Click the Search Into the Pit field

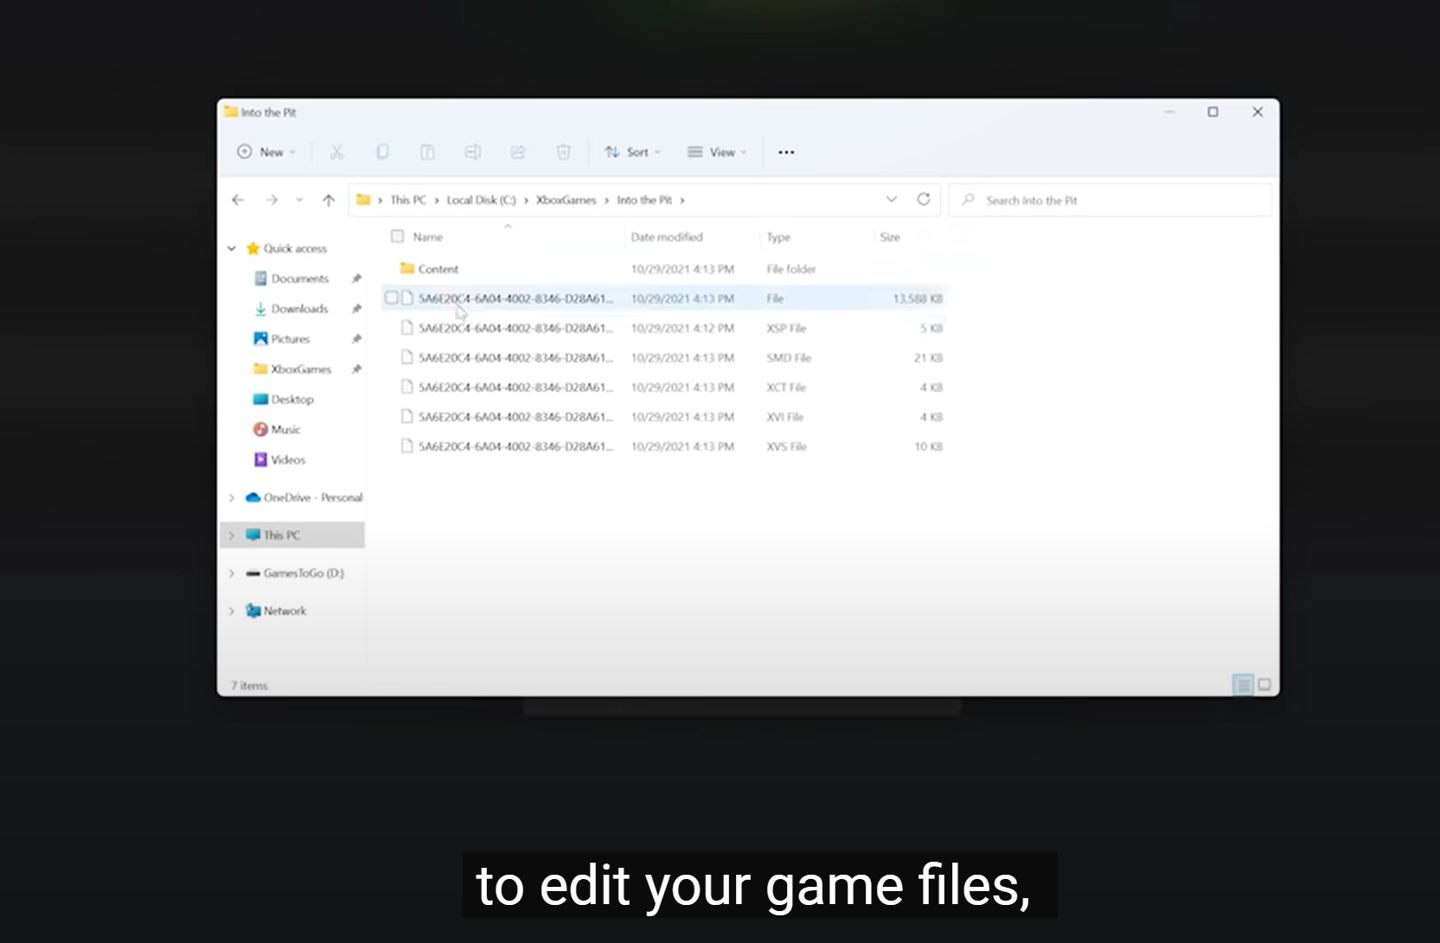click(1110, 200)
